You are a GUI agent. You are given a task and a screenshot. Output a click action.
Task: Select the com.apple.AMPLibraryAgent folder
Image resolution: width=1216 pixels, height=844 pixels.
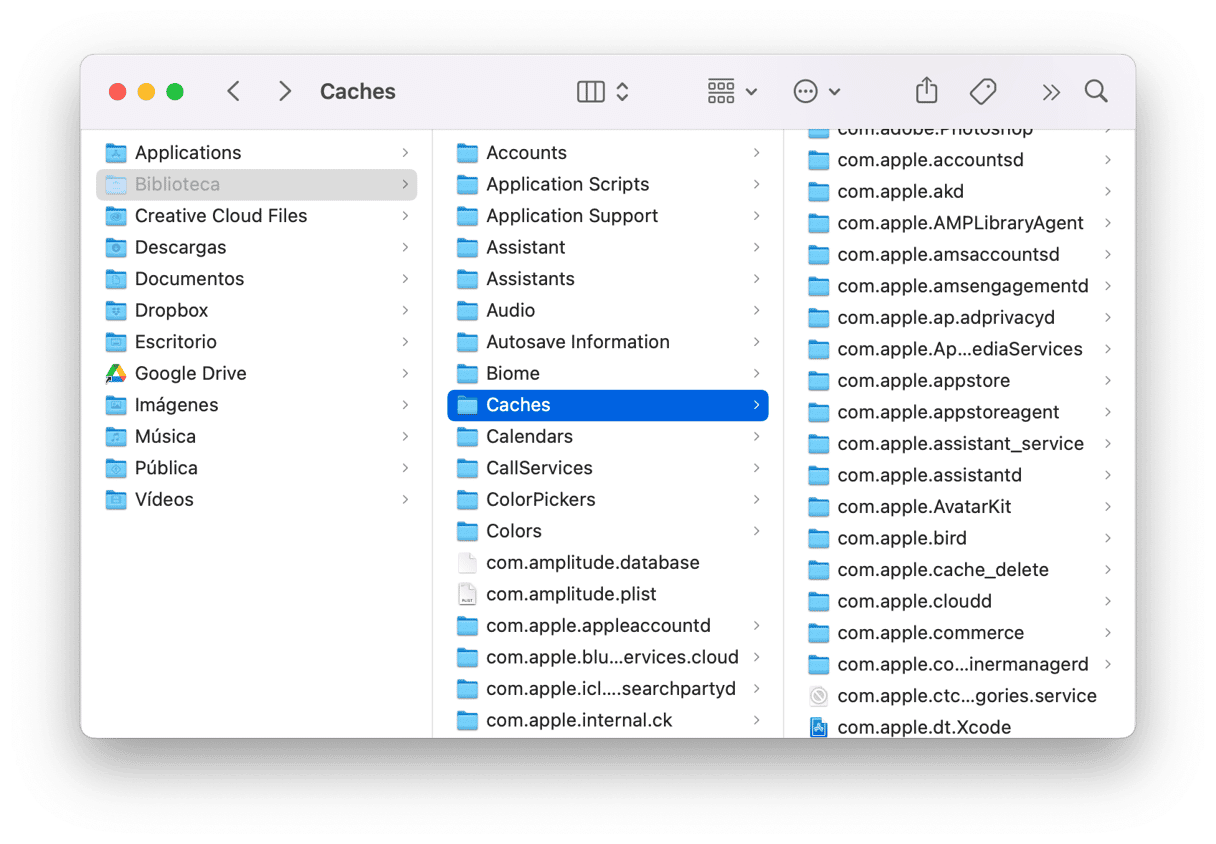(x=961, y=223)
